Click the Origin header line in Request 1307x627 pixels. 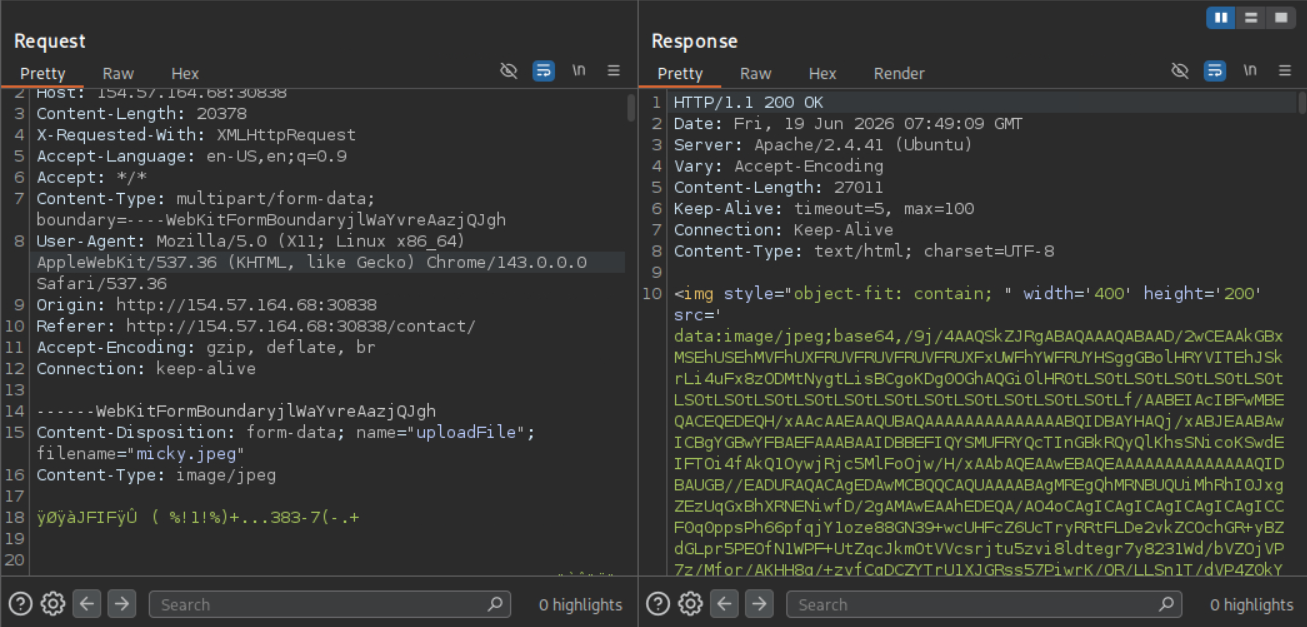(x=207, y=305)
